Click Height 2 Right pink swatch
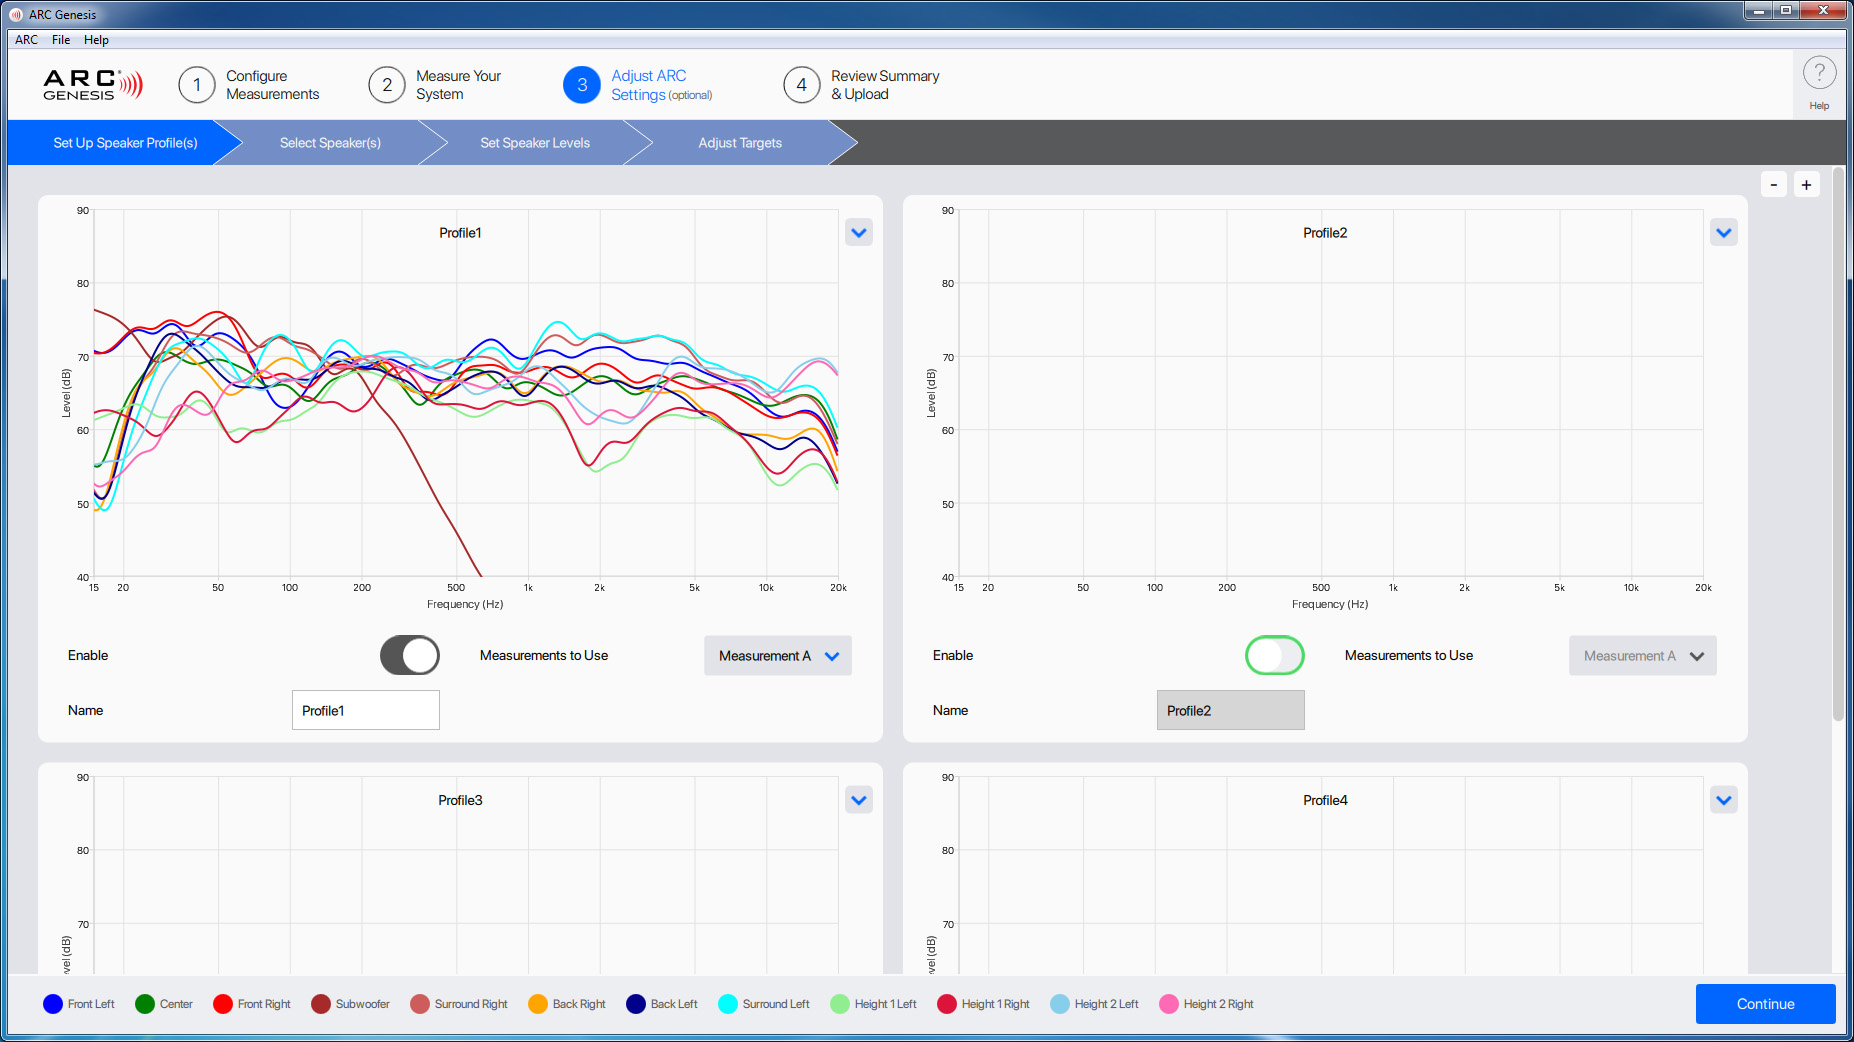 pyautogui.click(x=1169, y=1004)
